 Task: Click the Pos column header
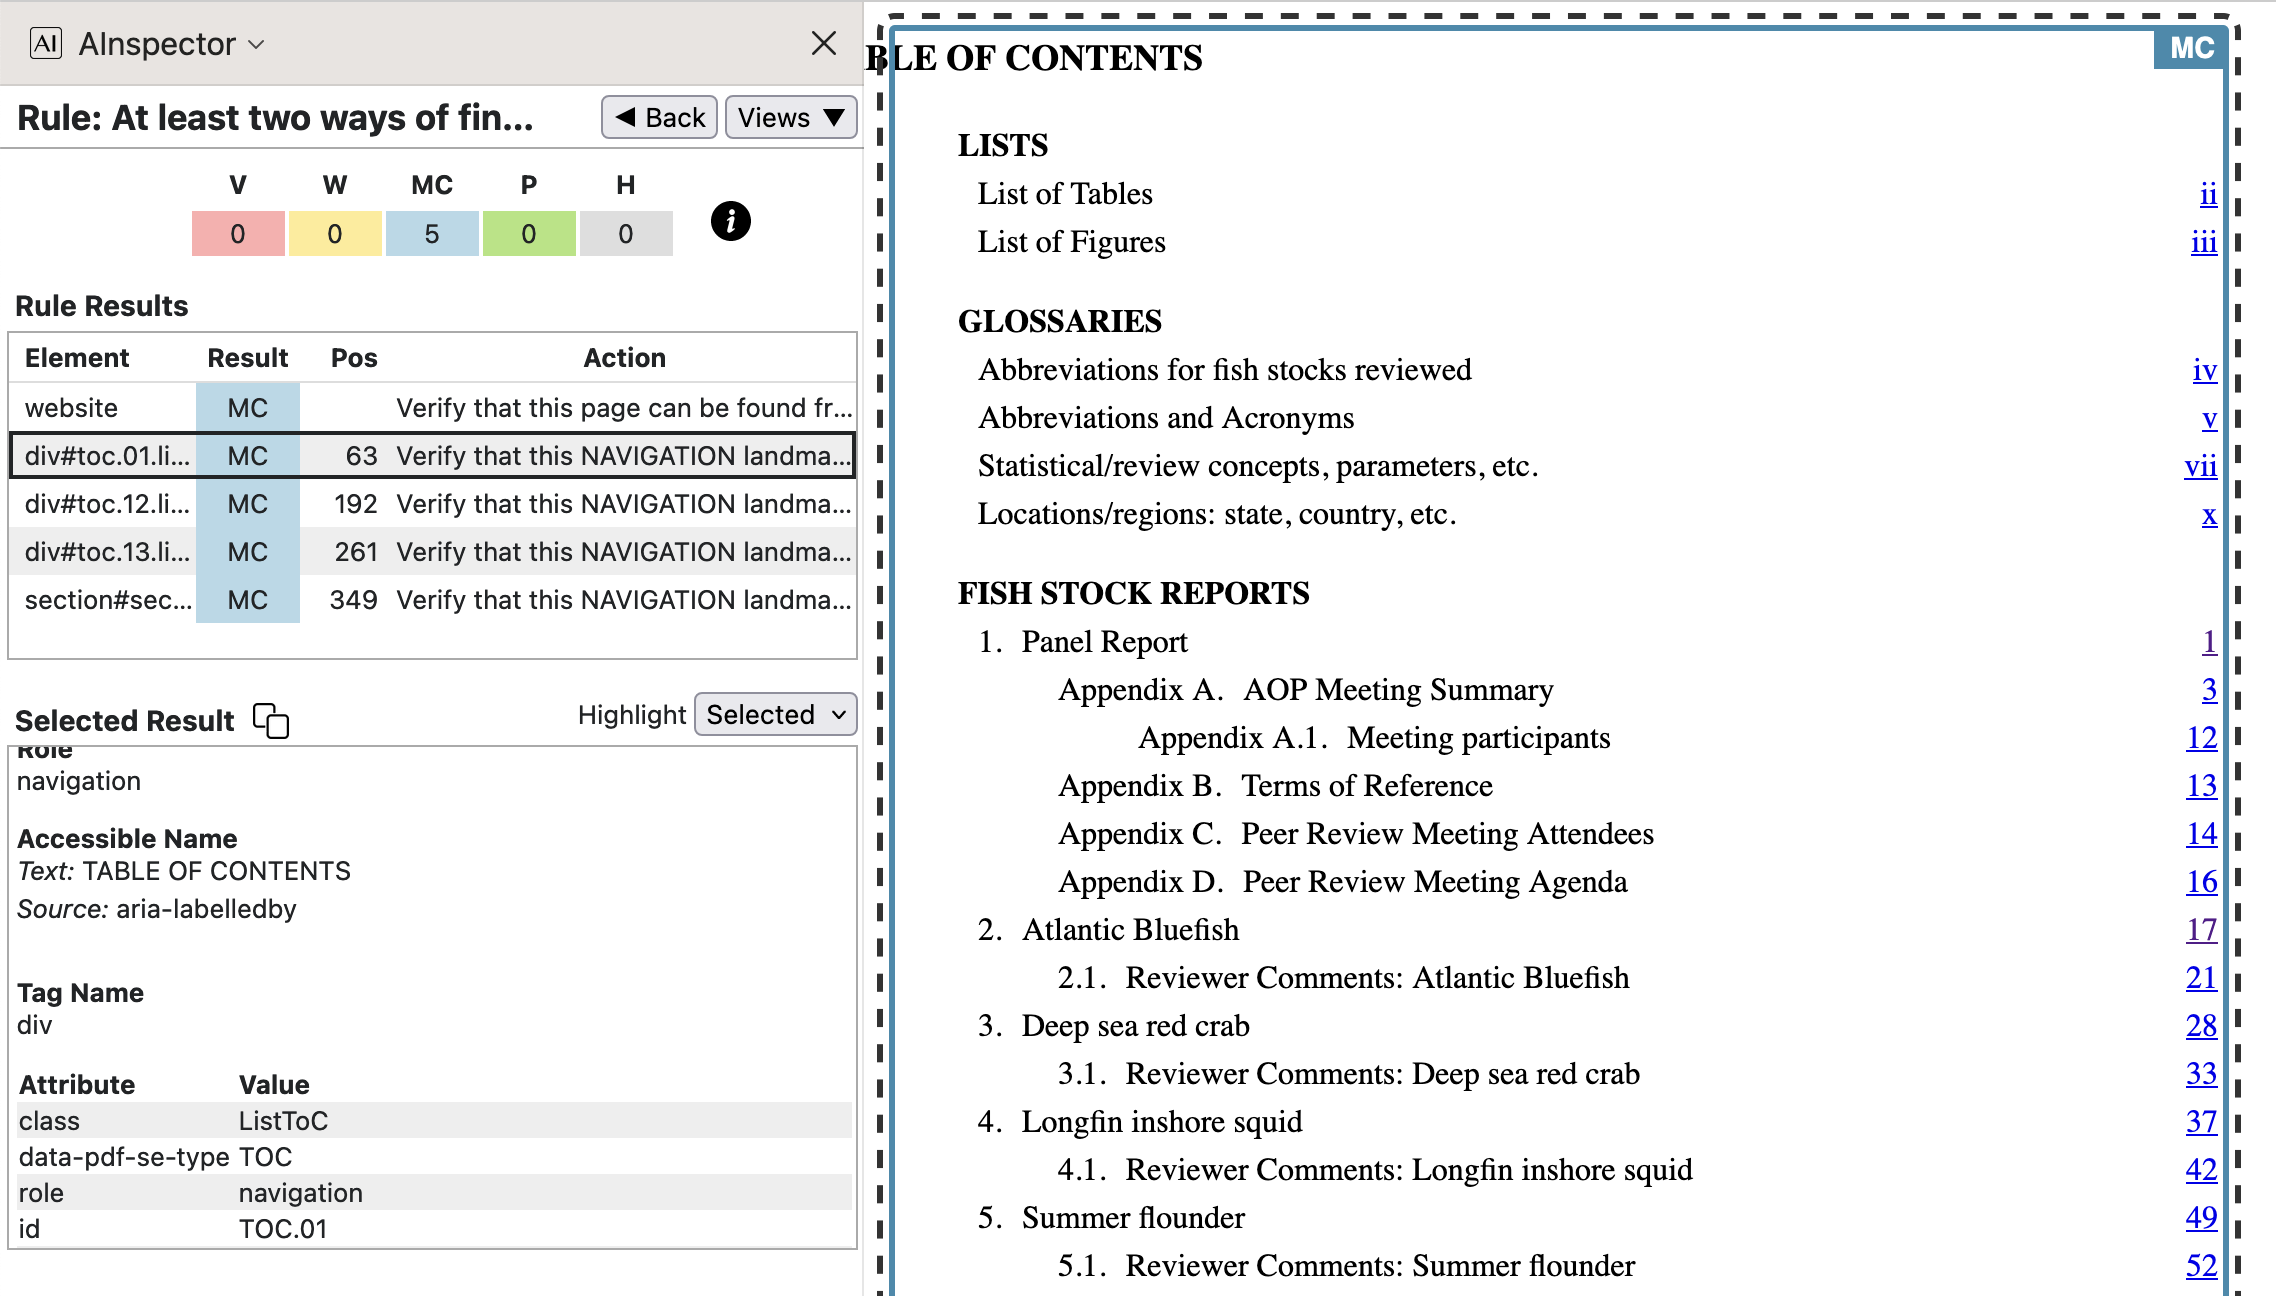354,358
